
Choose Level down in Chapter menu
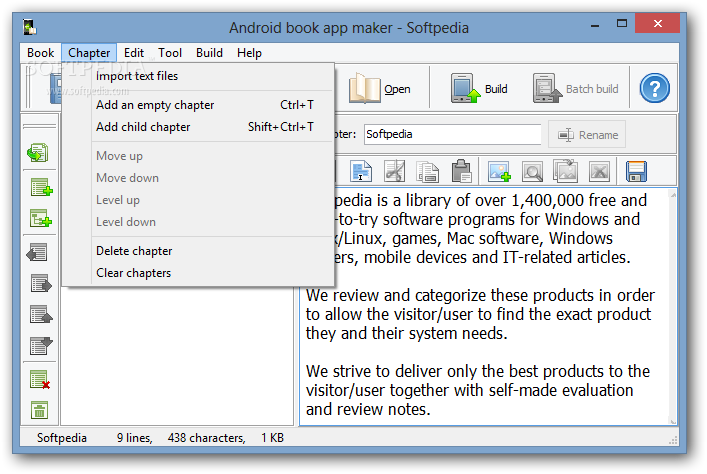click(198, 222)
